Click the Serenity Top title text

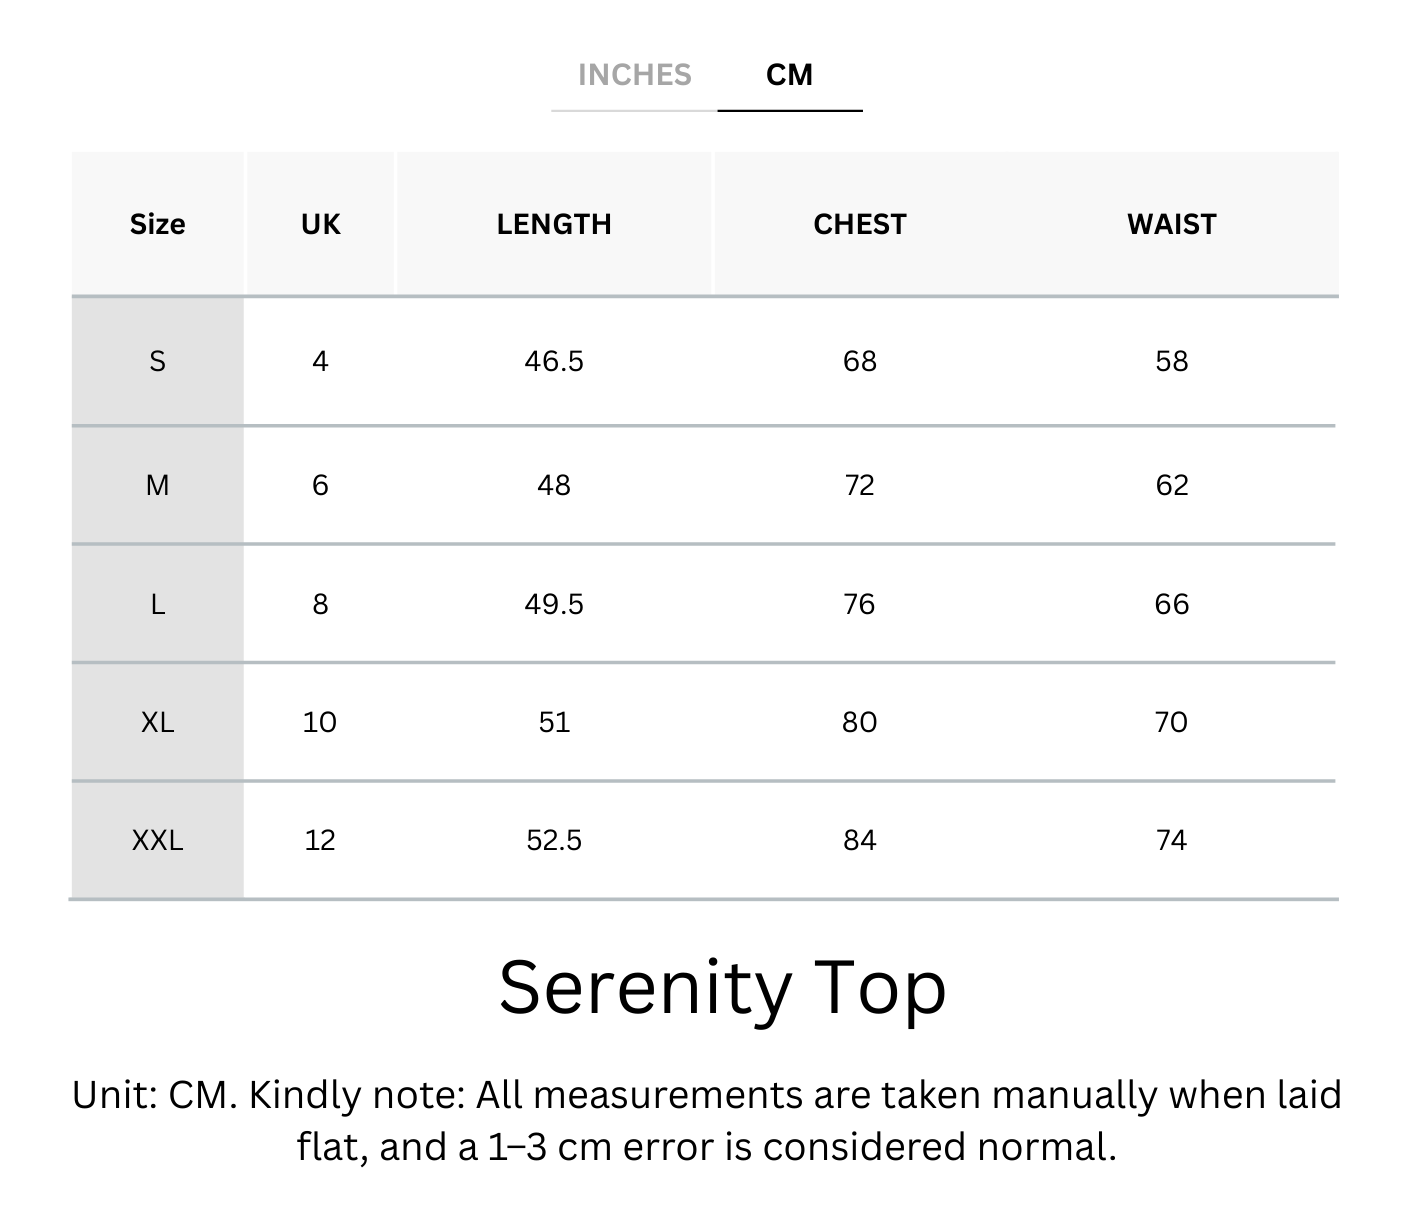pyautogui.click(x=722, y=988)
